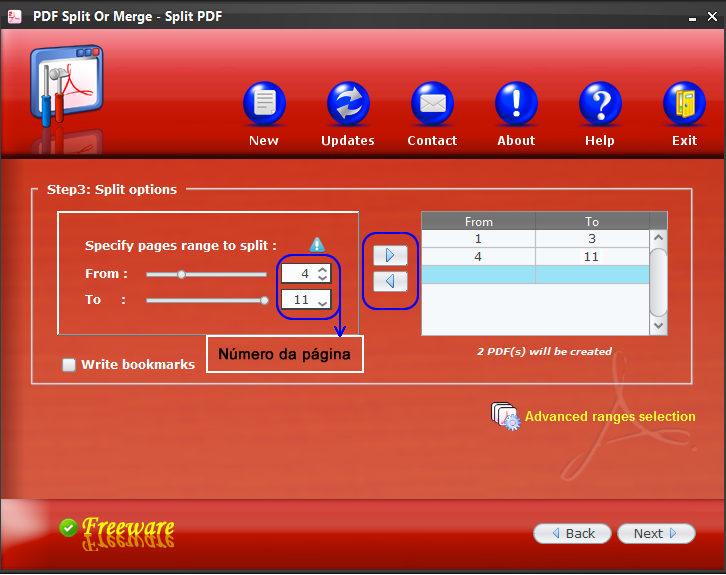Decrease the To page number spinner
Viewport: 726px width, 575px height.
[322, 304]
